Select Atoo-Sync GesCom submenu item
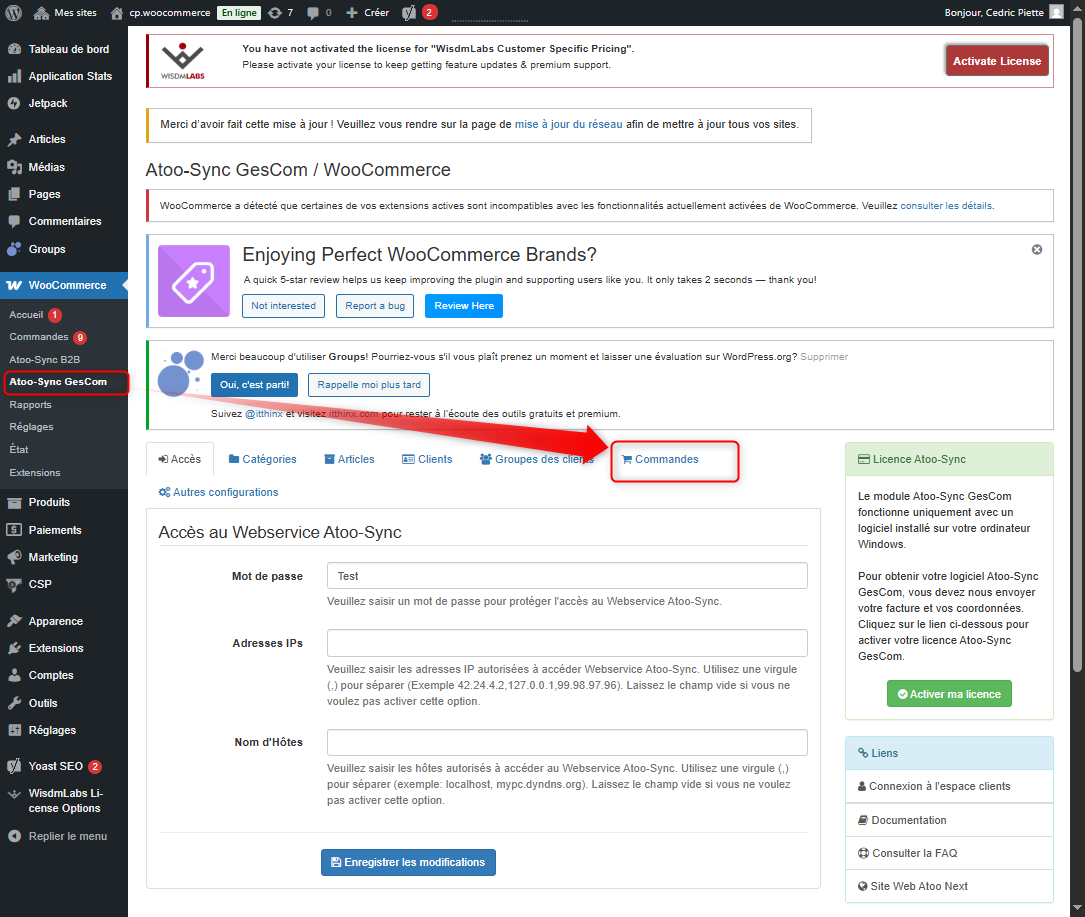Image resolution: width=1085 pixels, height=917 pixels. click(x=58, y=382)
